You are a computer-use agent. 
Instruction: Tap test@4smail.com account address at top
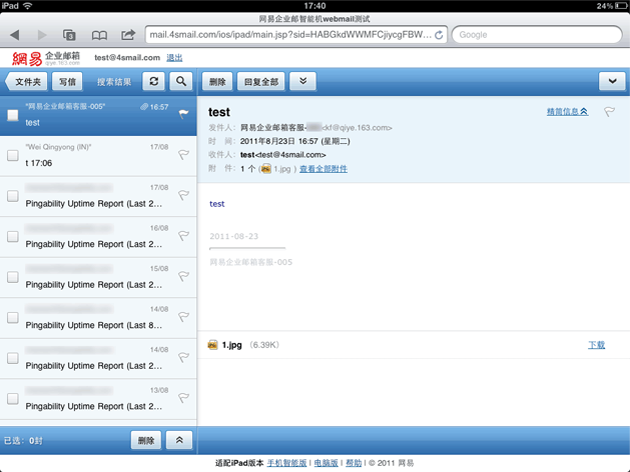[127, 58]
